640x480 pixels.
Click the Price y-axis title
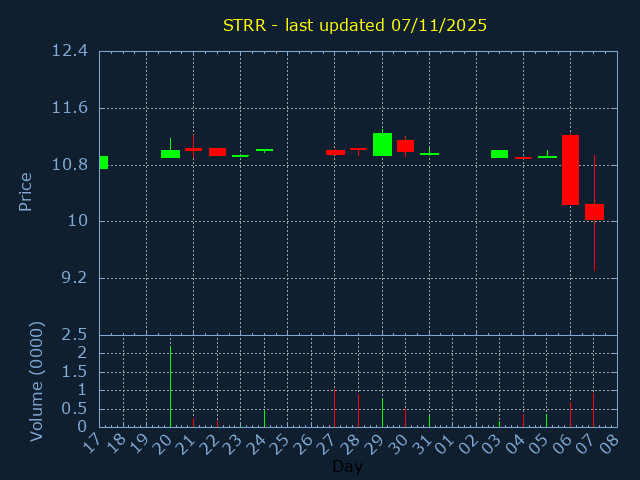pos(26,191)
